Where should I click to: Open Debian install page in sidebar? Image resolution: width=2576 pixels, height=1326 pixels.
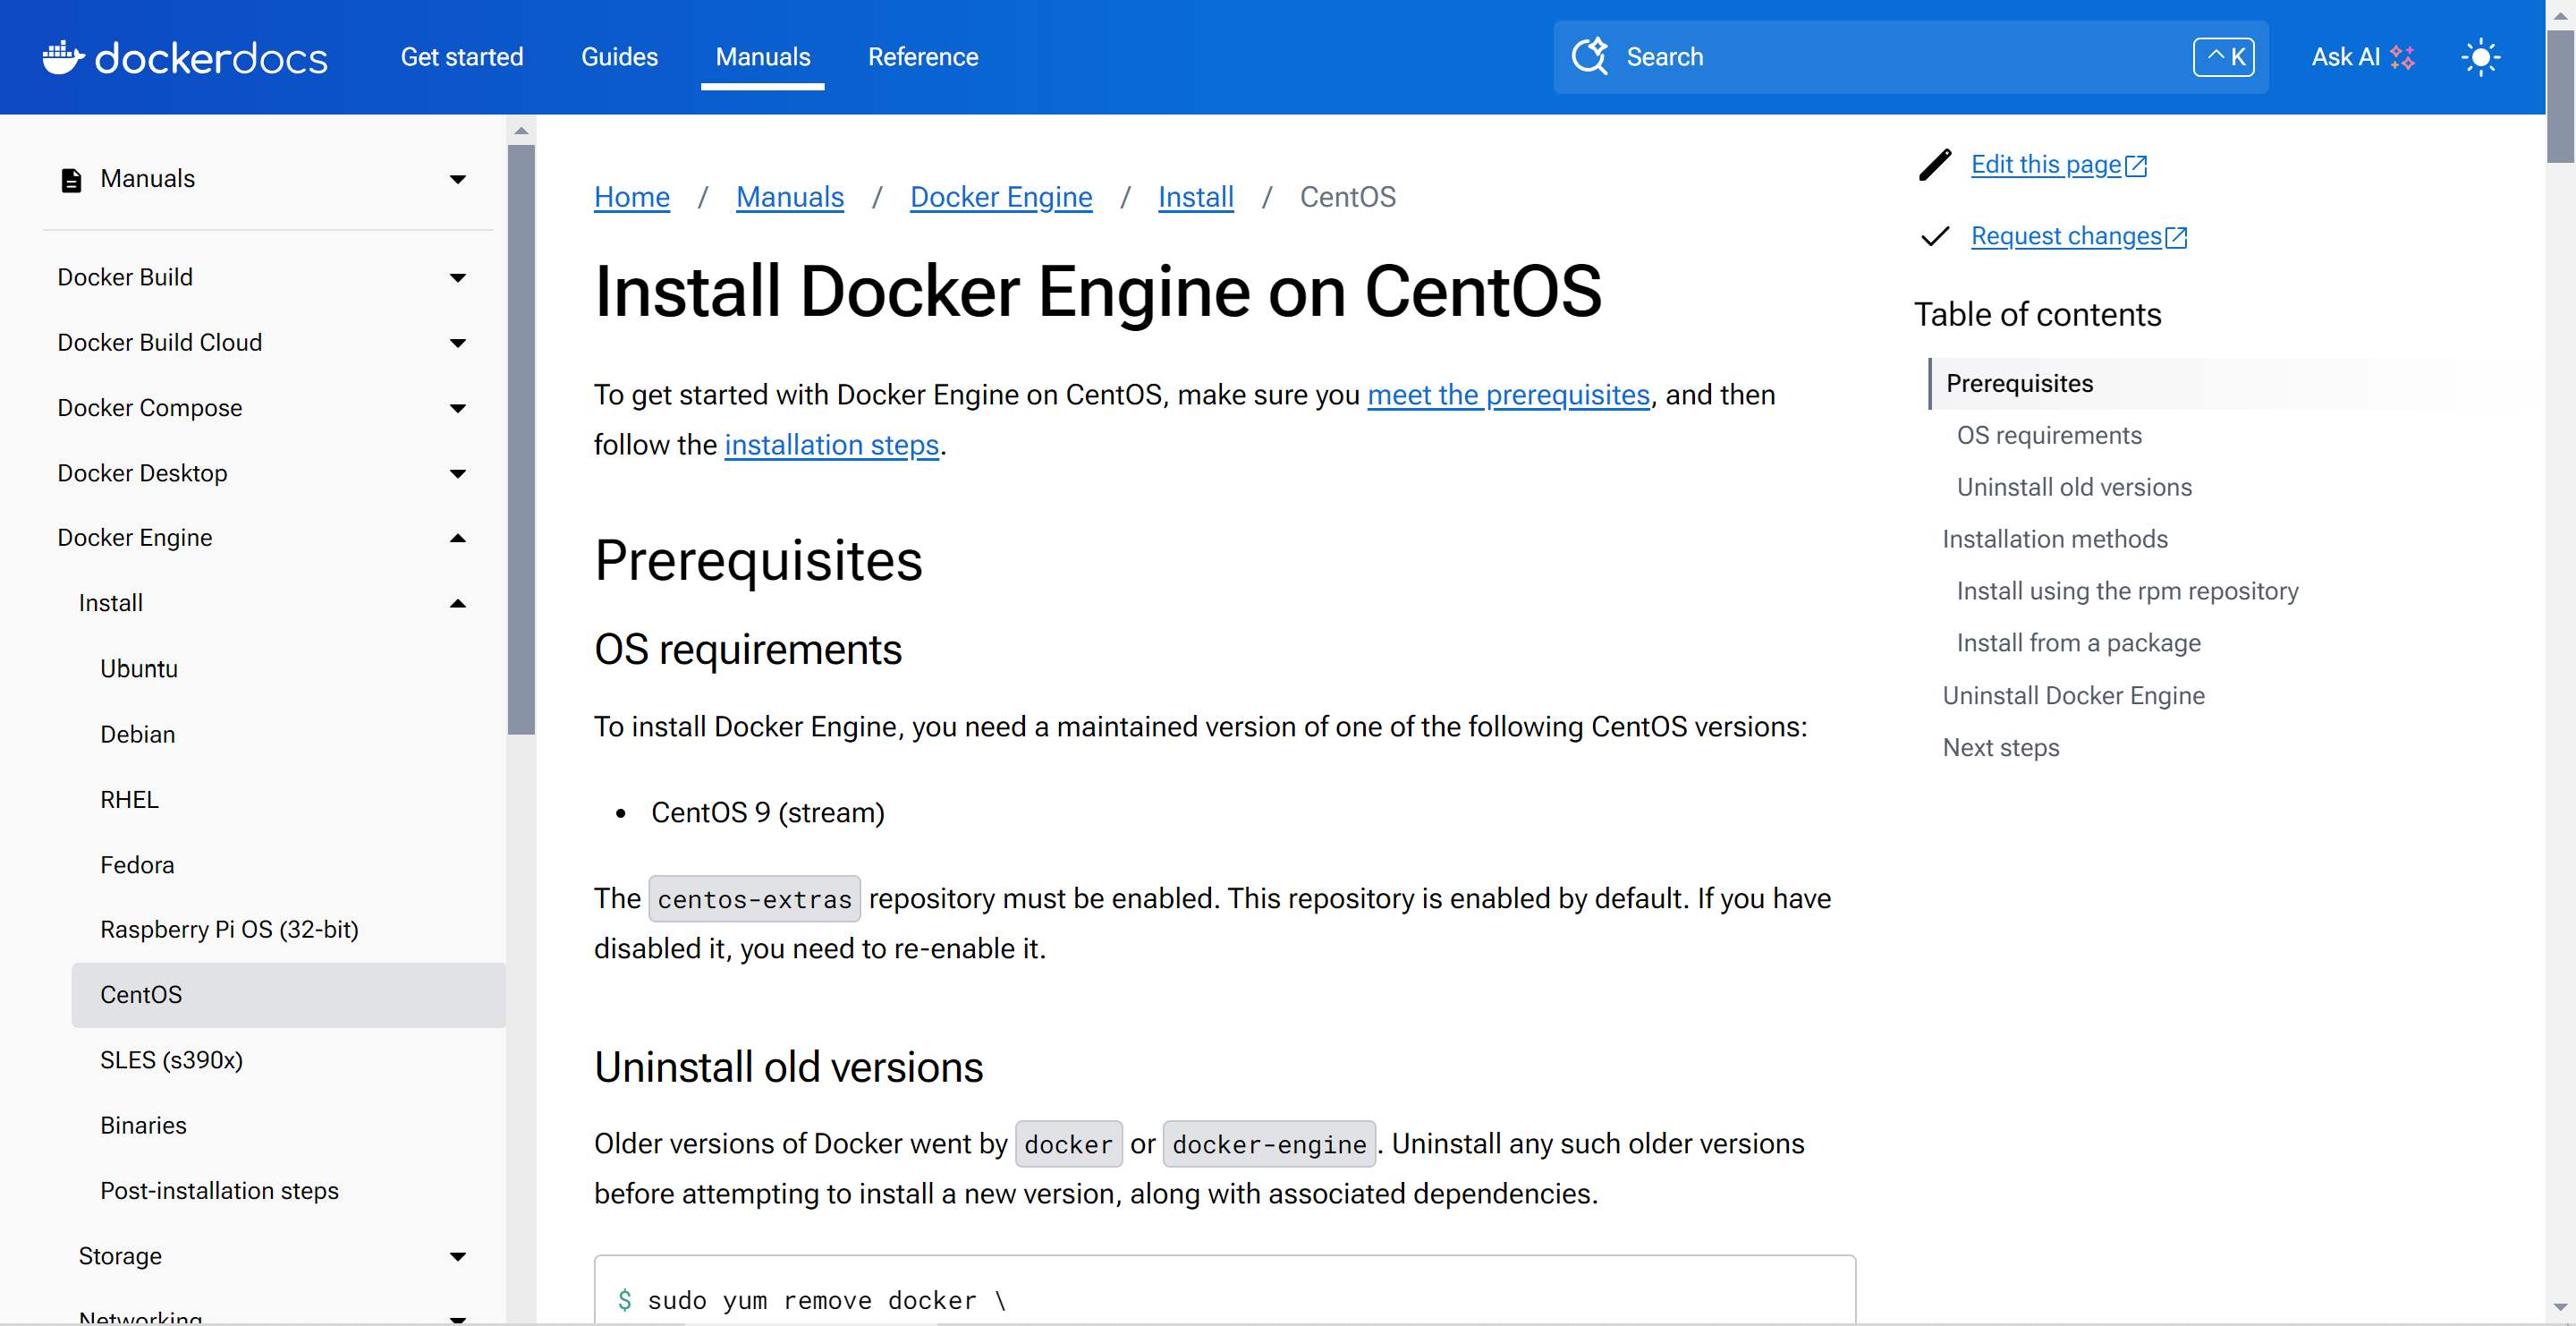pyautogui.click(x=137, y=735)
